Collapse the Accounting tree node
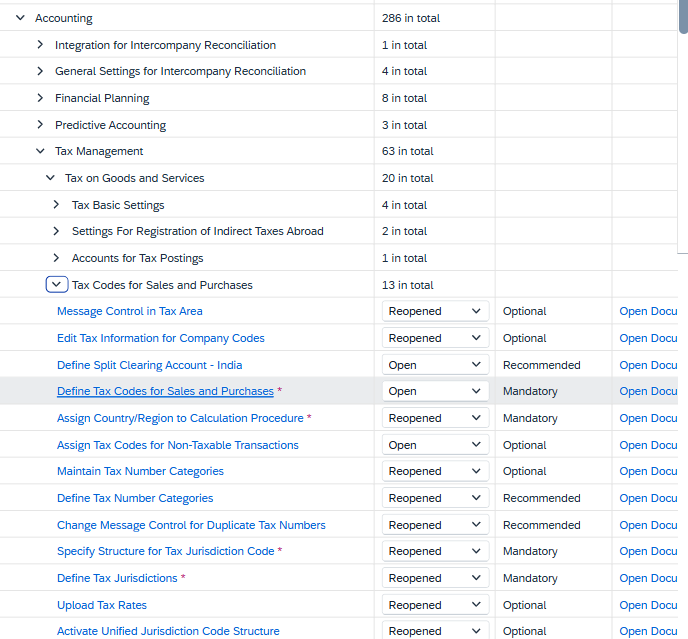Screen dimensions: 688x639 pyautogui.click(x=20, y=18)
